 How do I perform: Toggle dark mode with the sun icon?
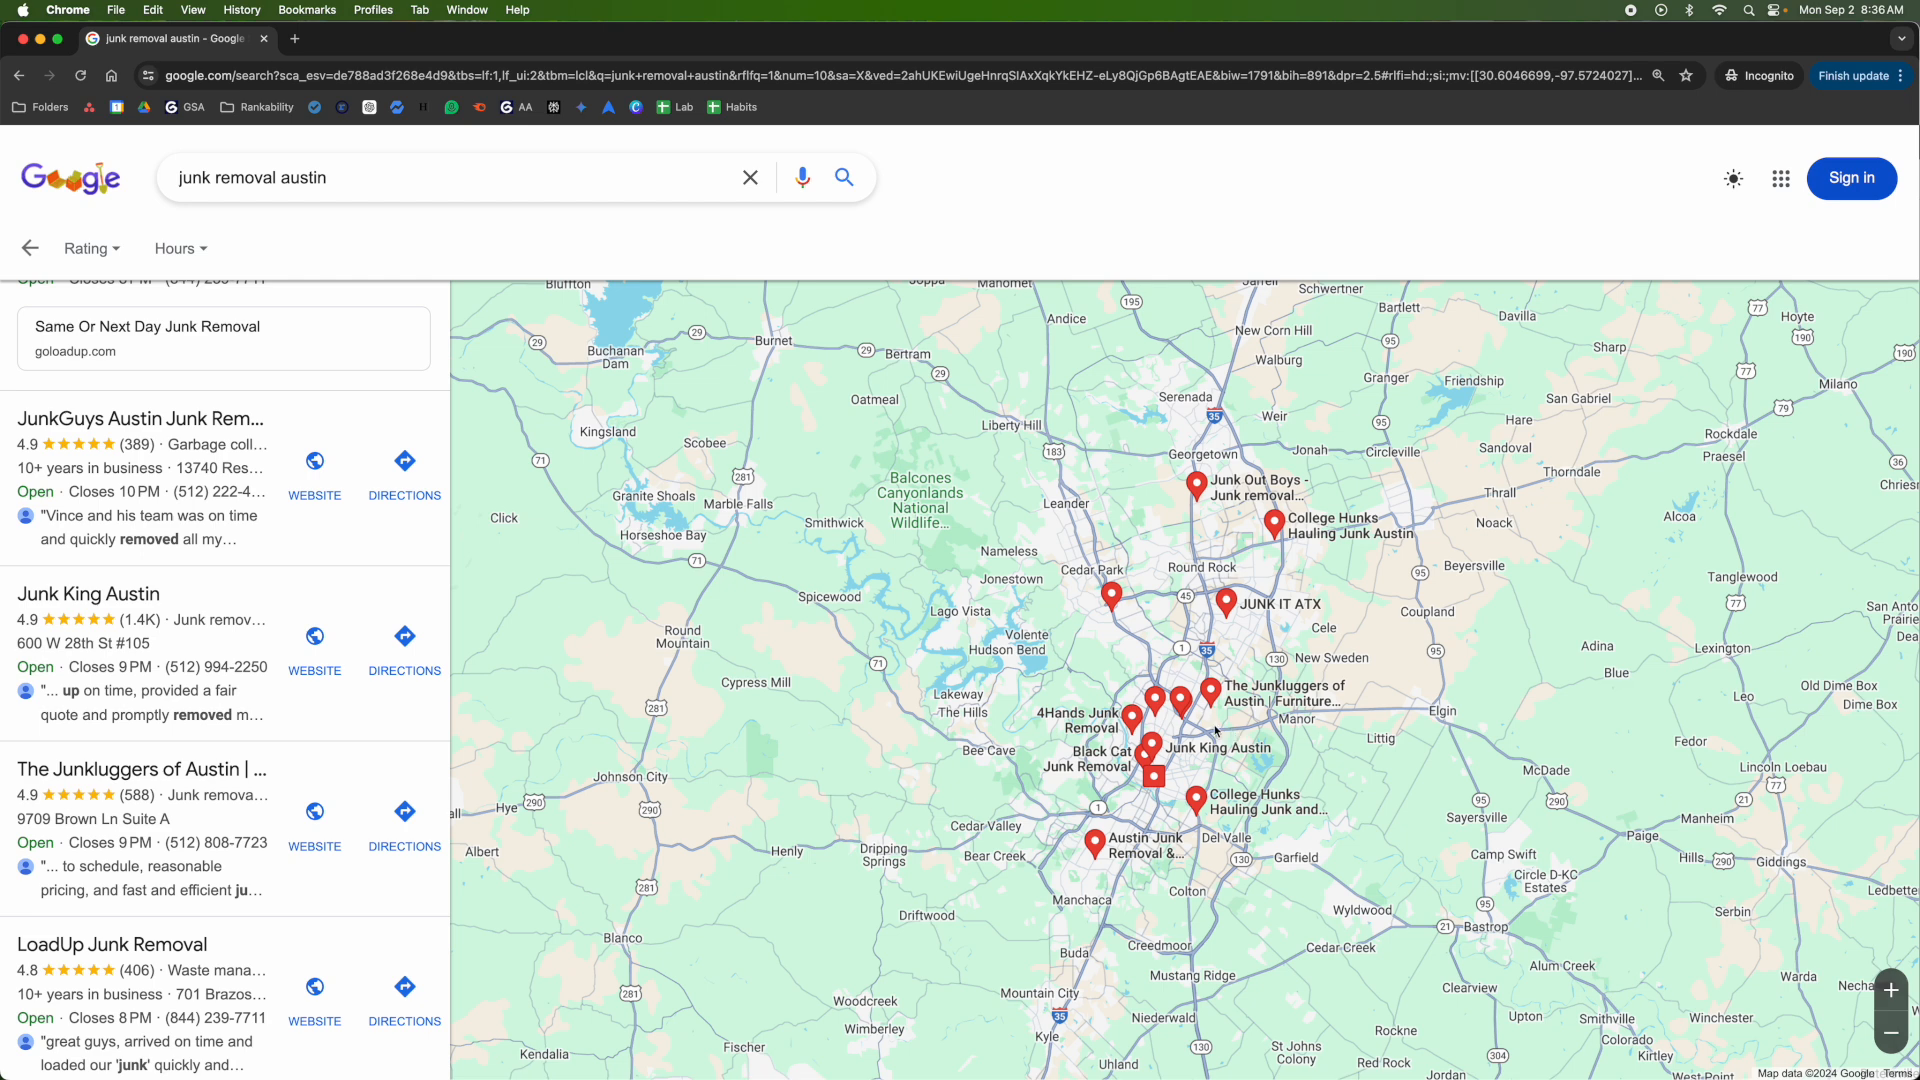[1733, 178]
